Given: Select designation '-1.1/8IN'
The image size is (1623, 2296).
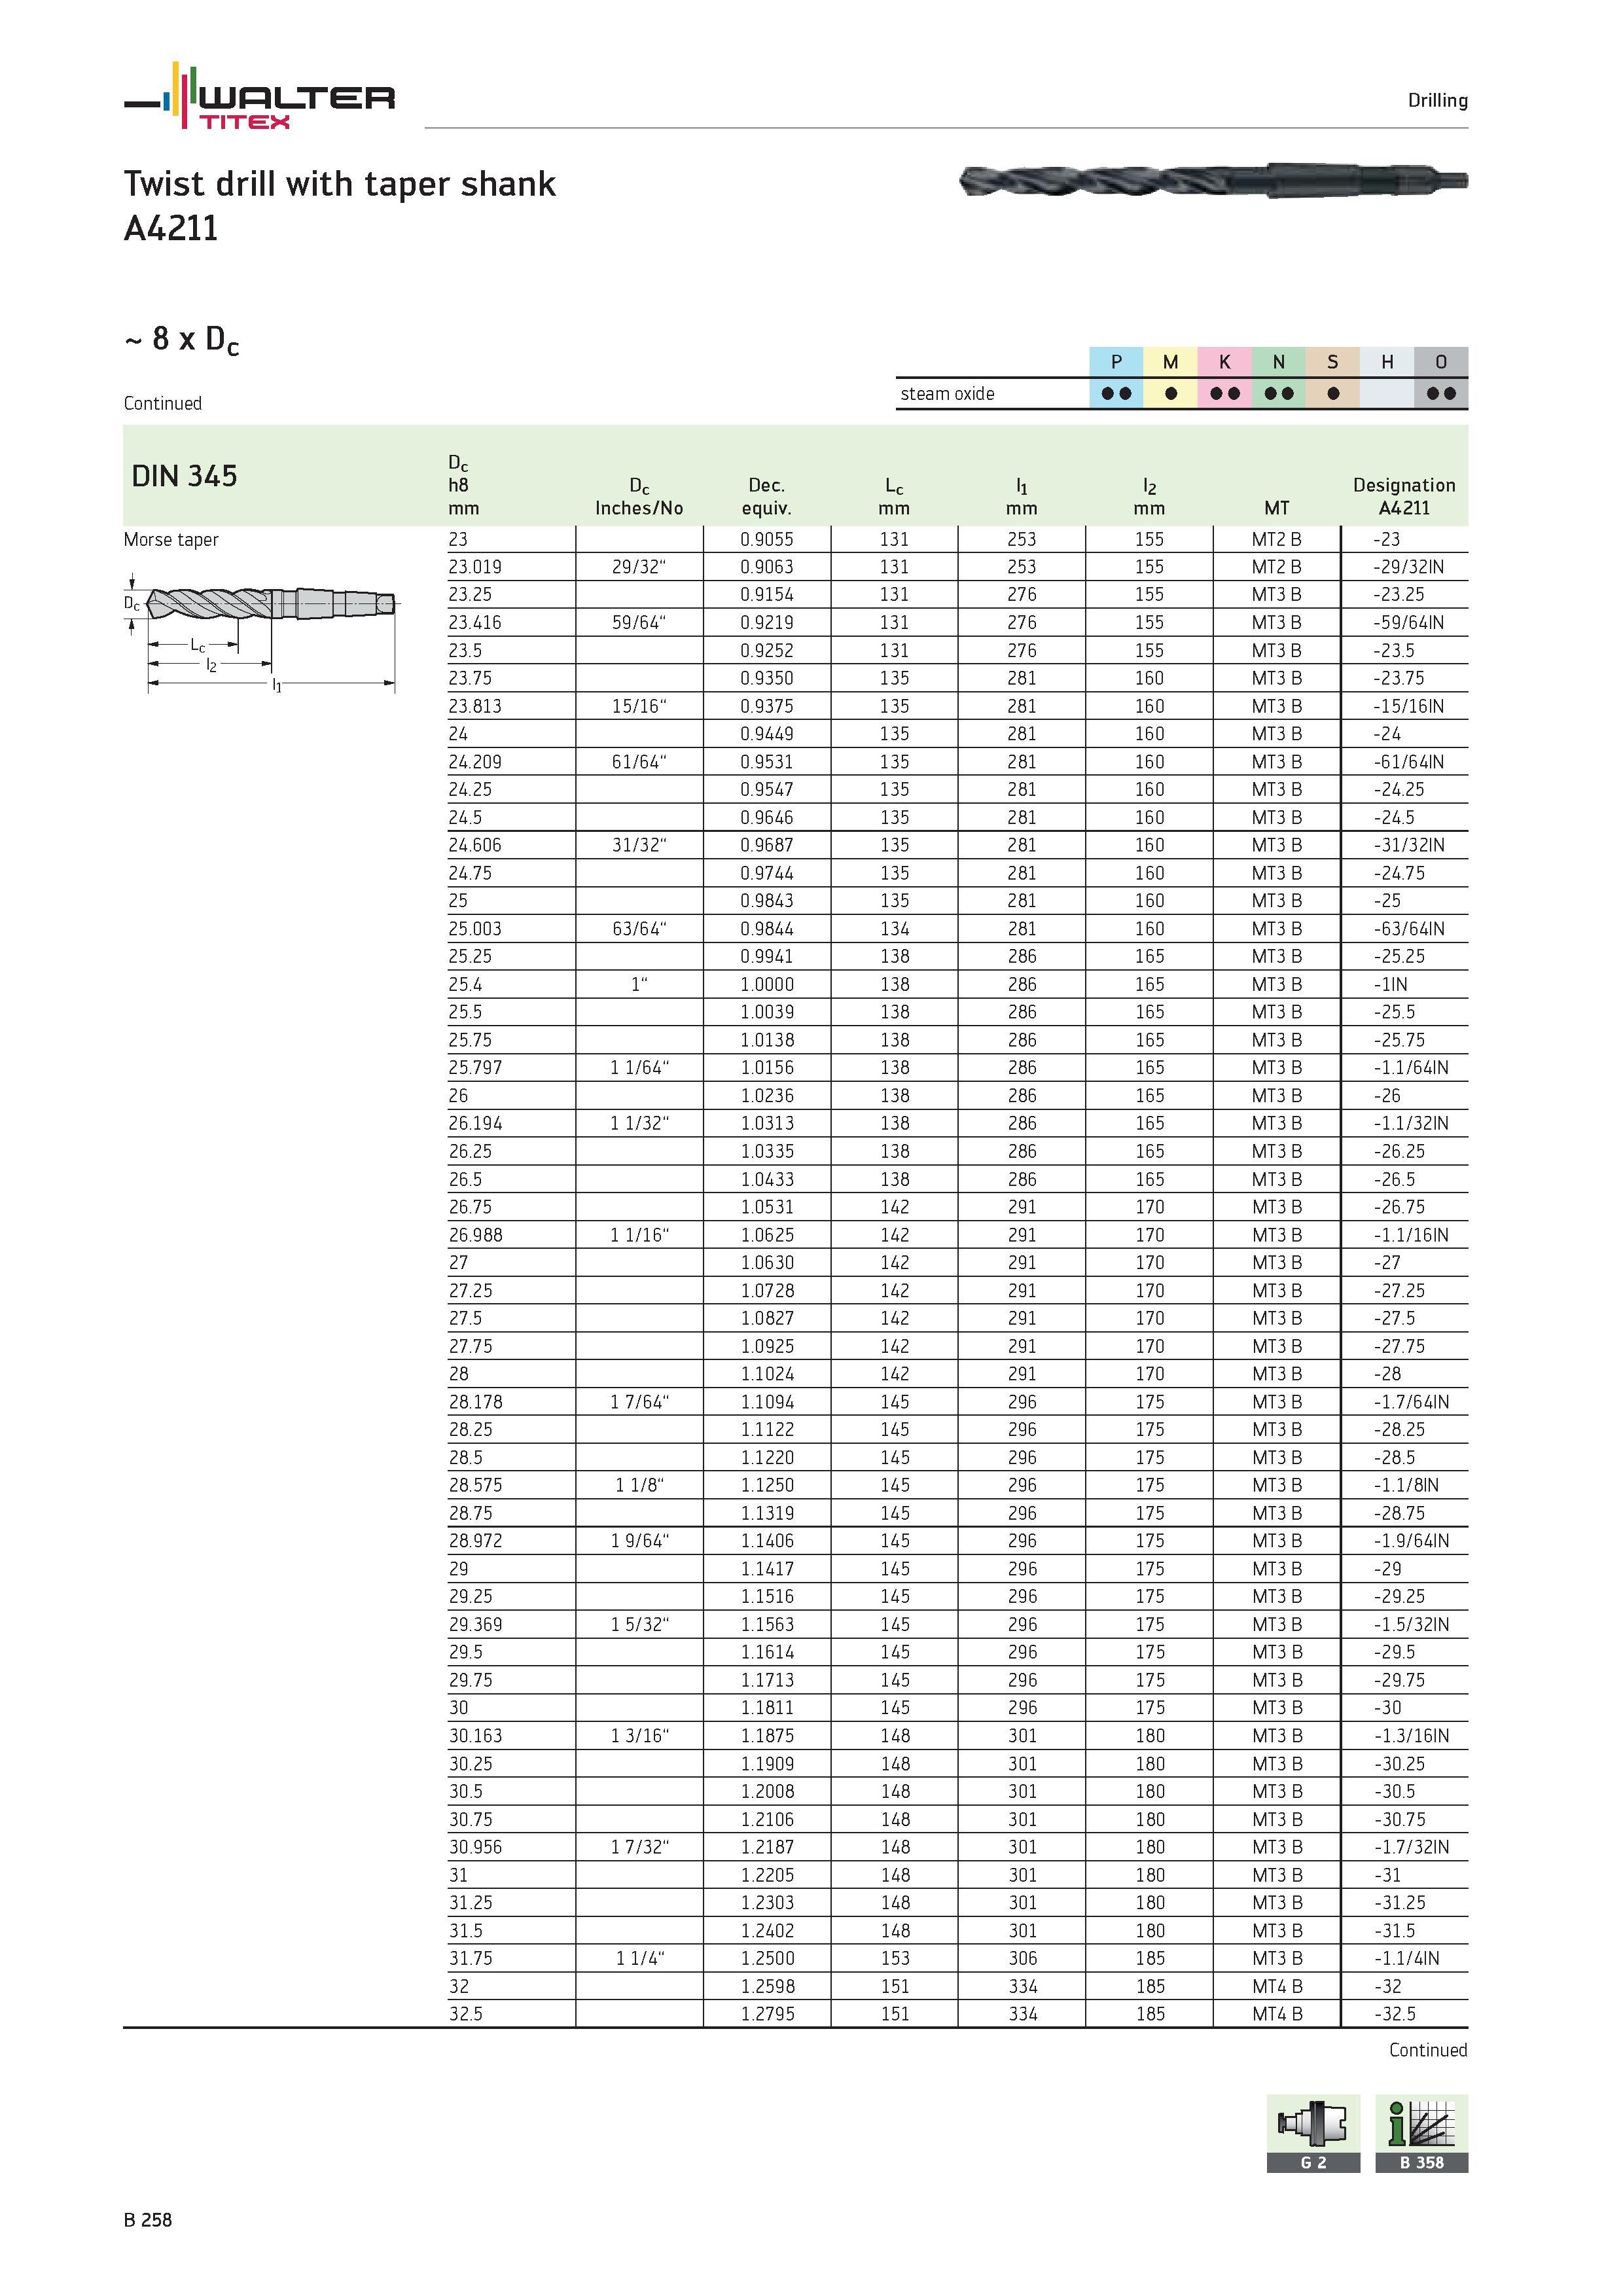Looking at the screenshot, I should tap(1406, 1485).
